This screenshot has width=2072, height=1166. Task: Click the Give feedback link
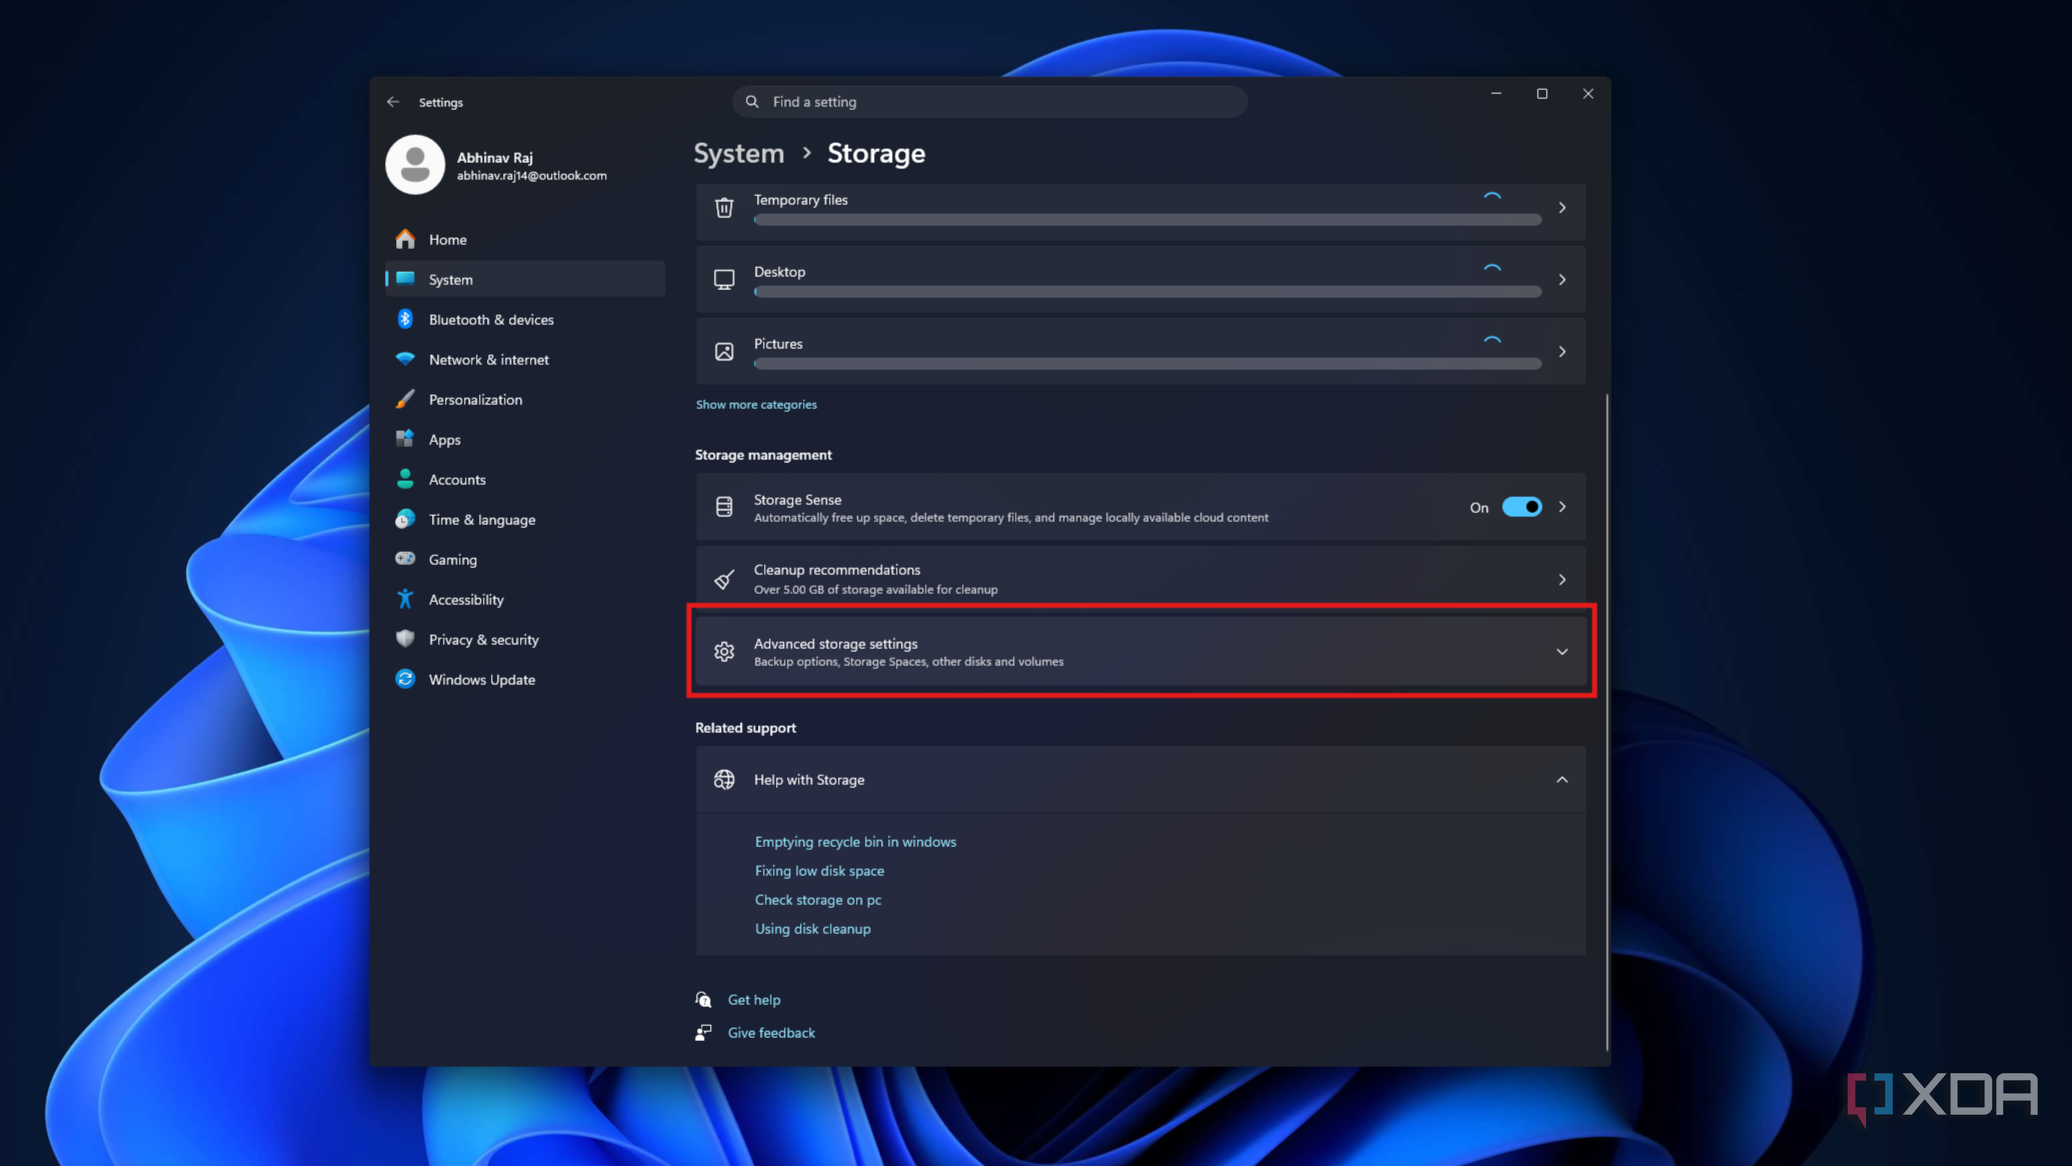click(x=771, y=1033)
